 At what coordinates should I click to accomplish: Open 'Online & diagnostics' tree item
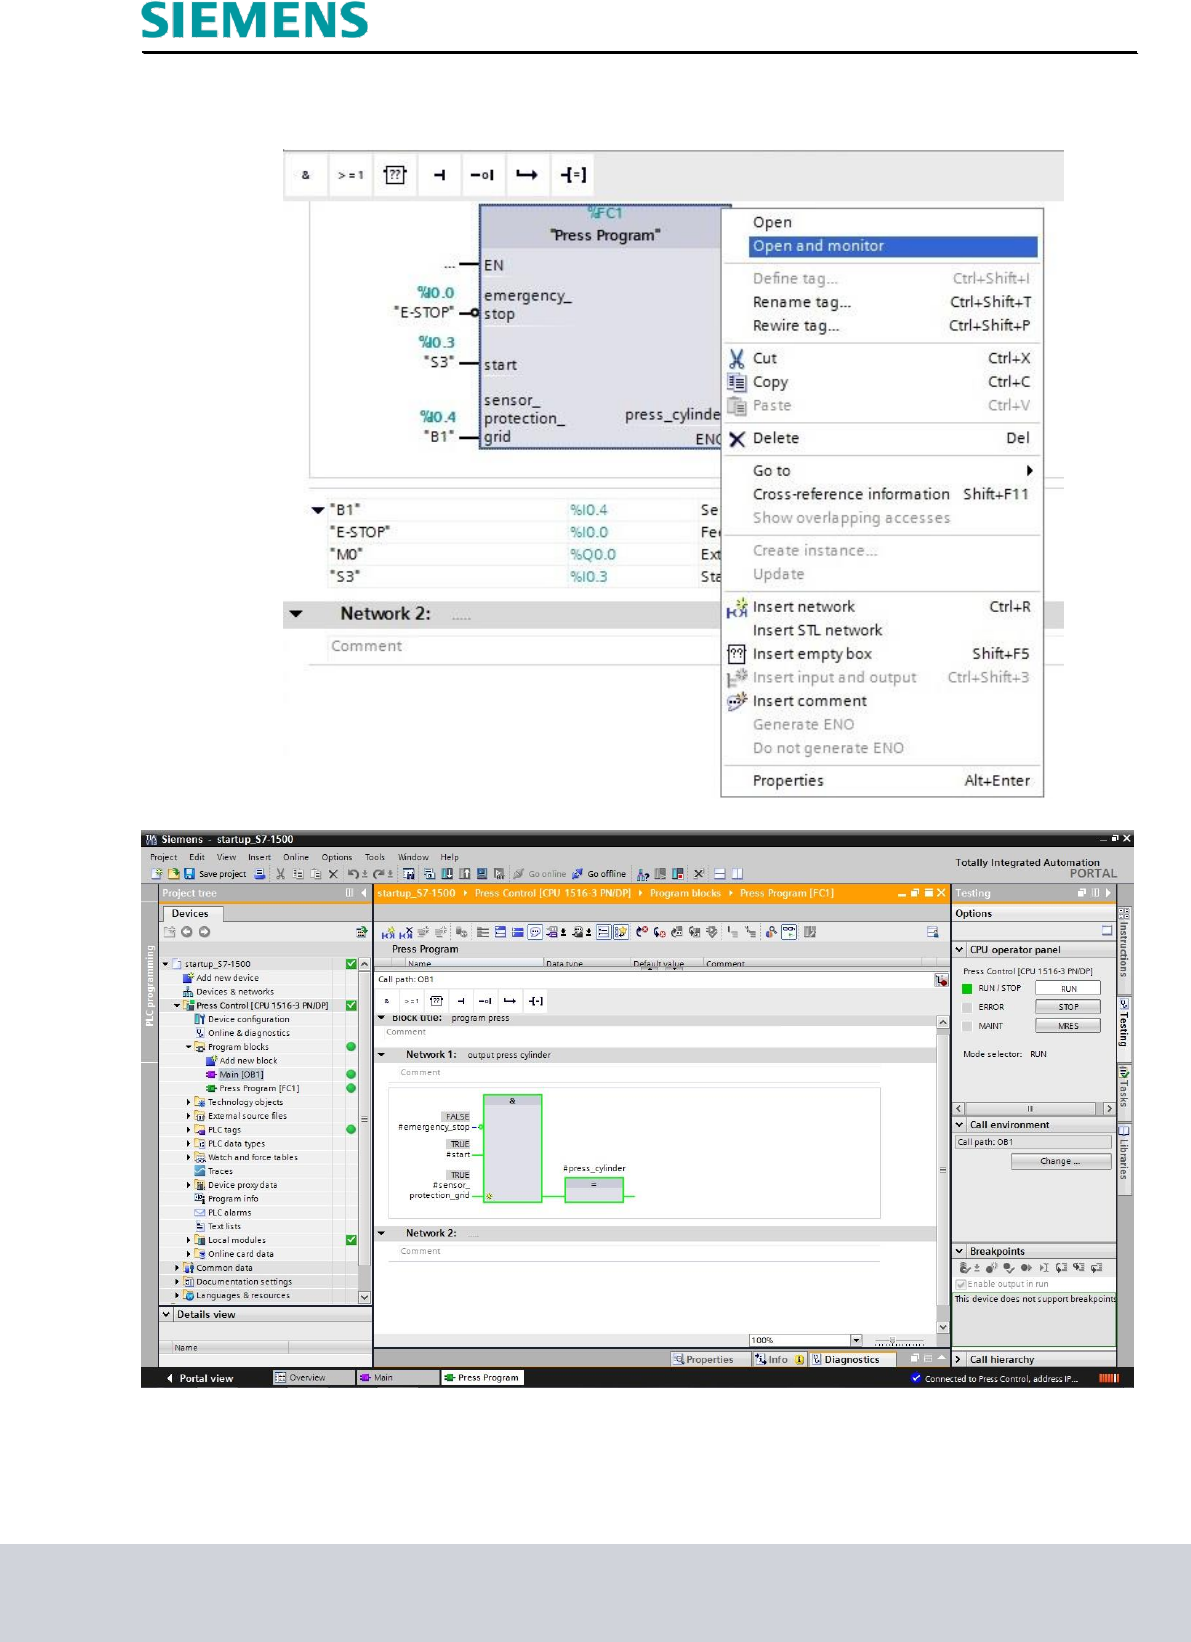[x=248, y=1033]
